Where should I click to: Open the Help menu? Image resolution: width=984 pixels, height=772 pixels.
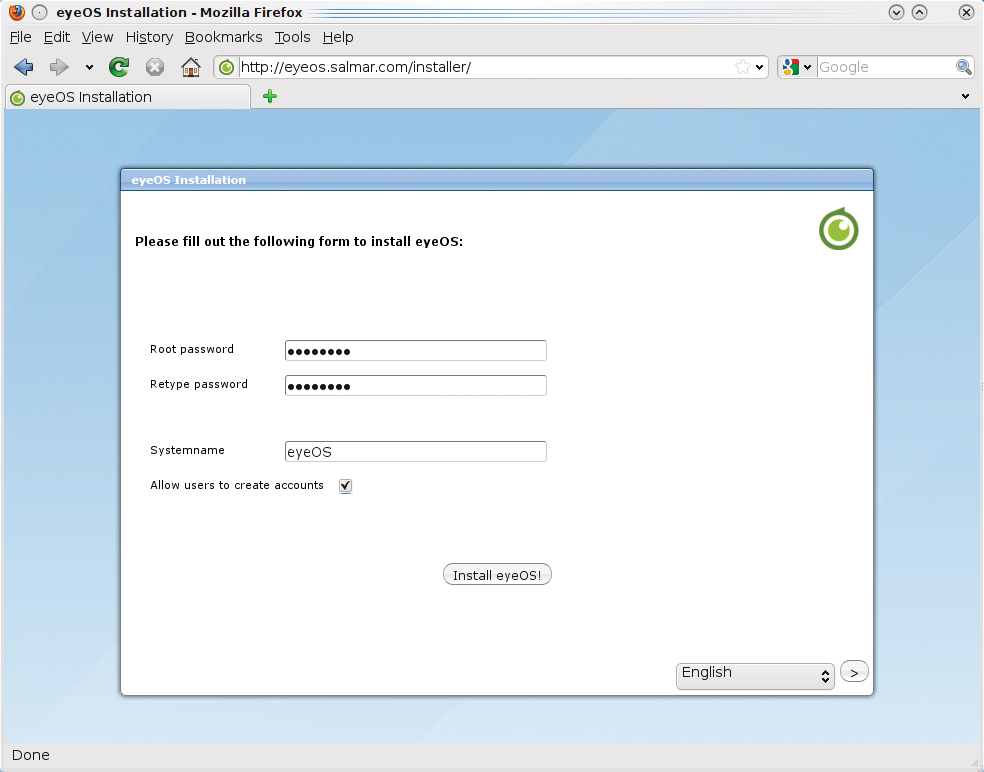(338, 37)
